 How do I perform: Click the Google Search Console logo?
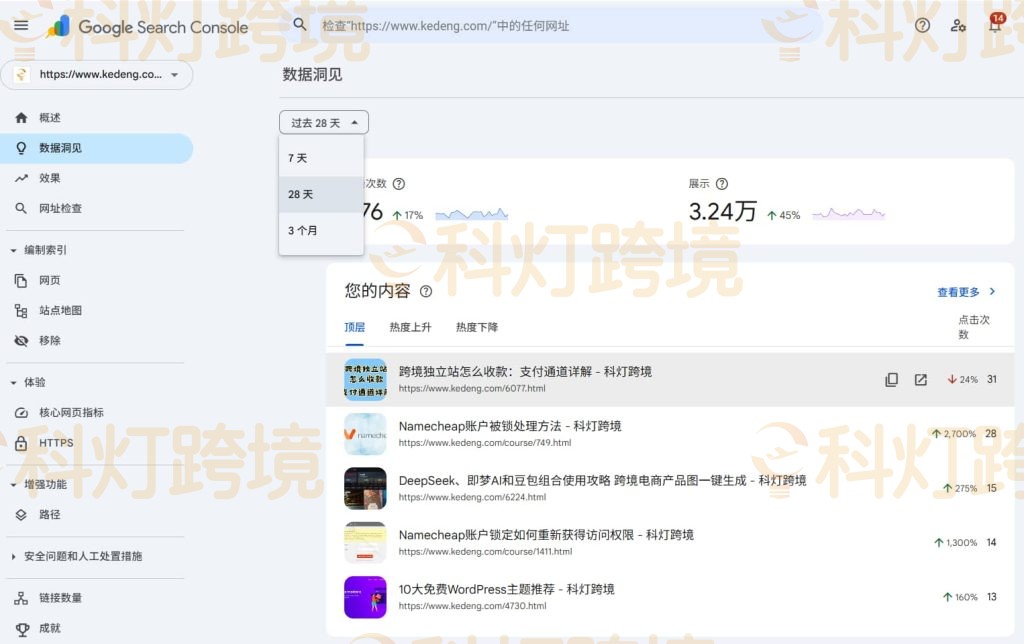click(148, 27)
